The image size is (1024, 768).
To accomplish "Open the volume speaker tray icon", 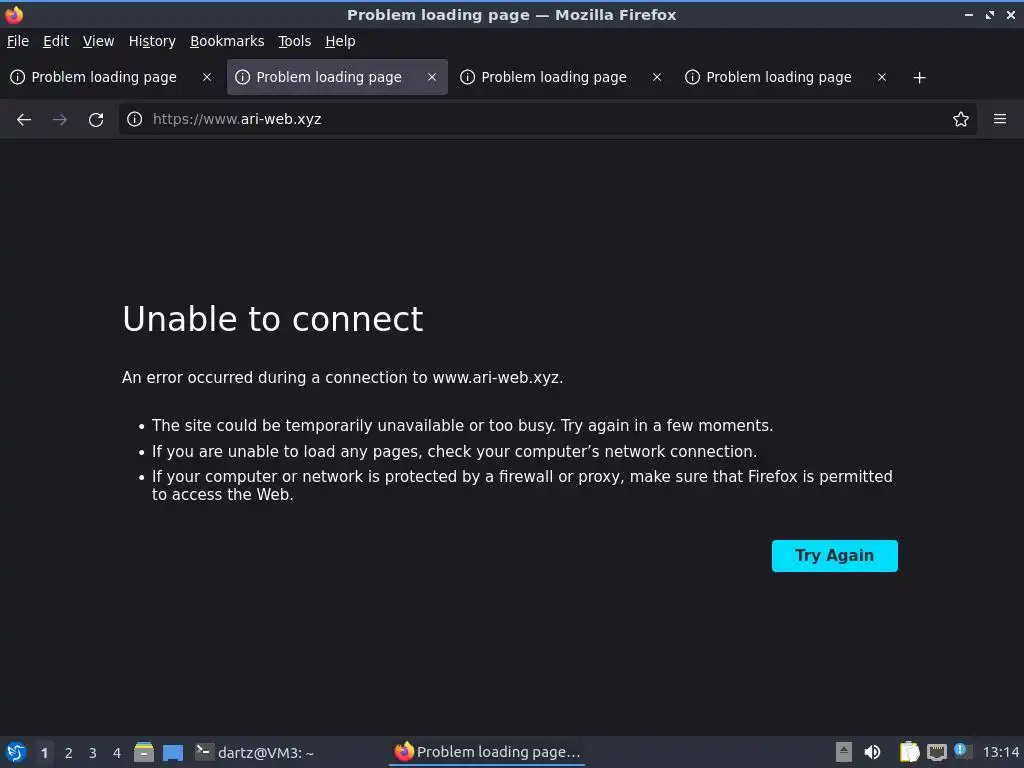I will pyautogui.click(x=872, y=752).
